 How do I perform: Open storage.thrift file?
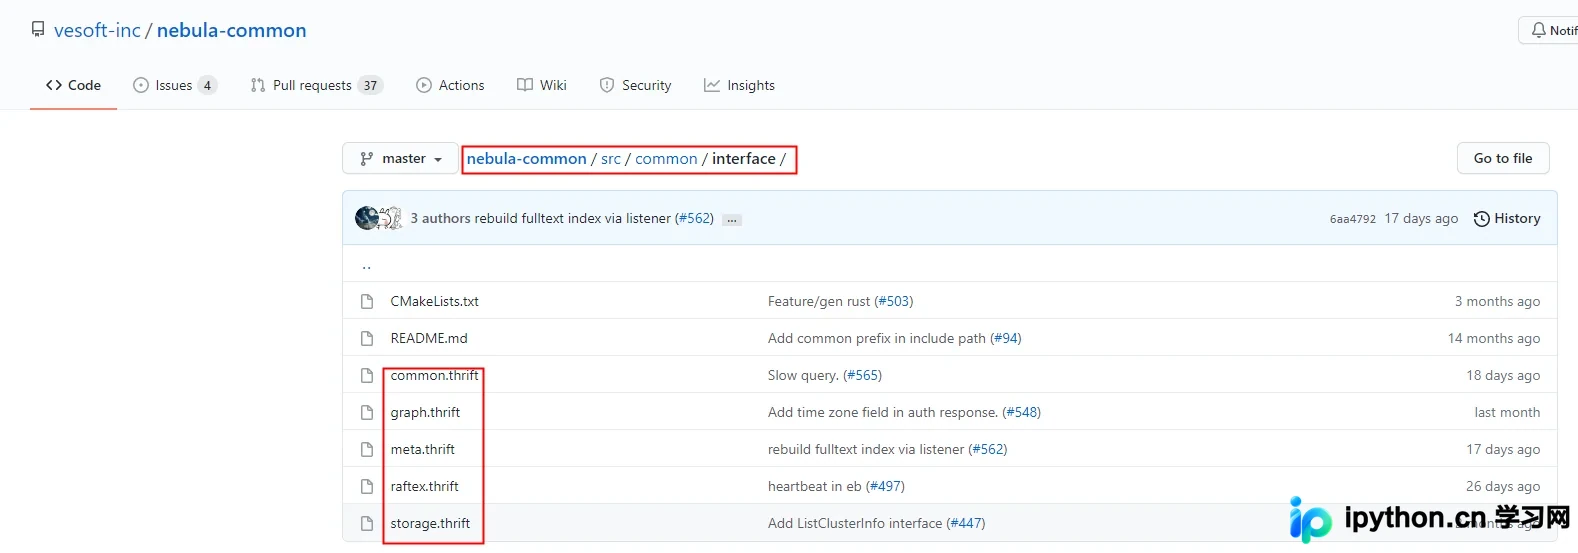[x=430, y=523]
